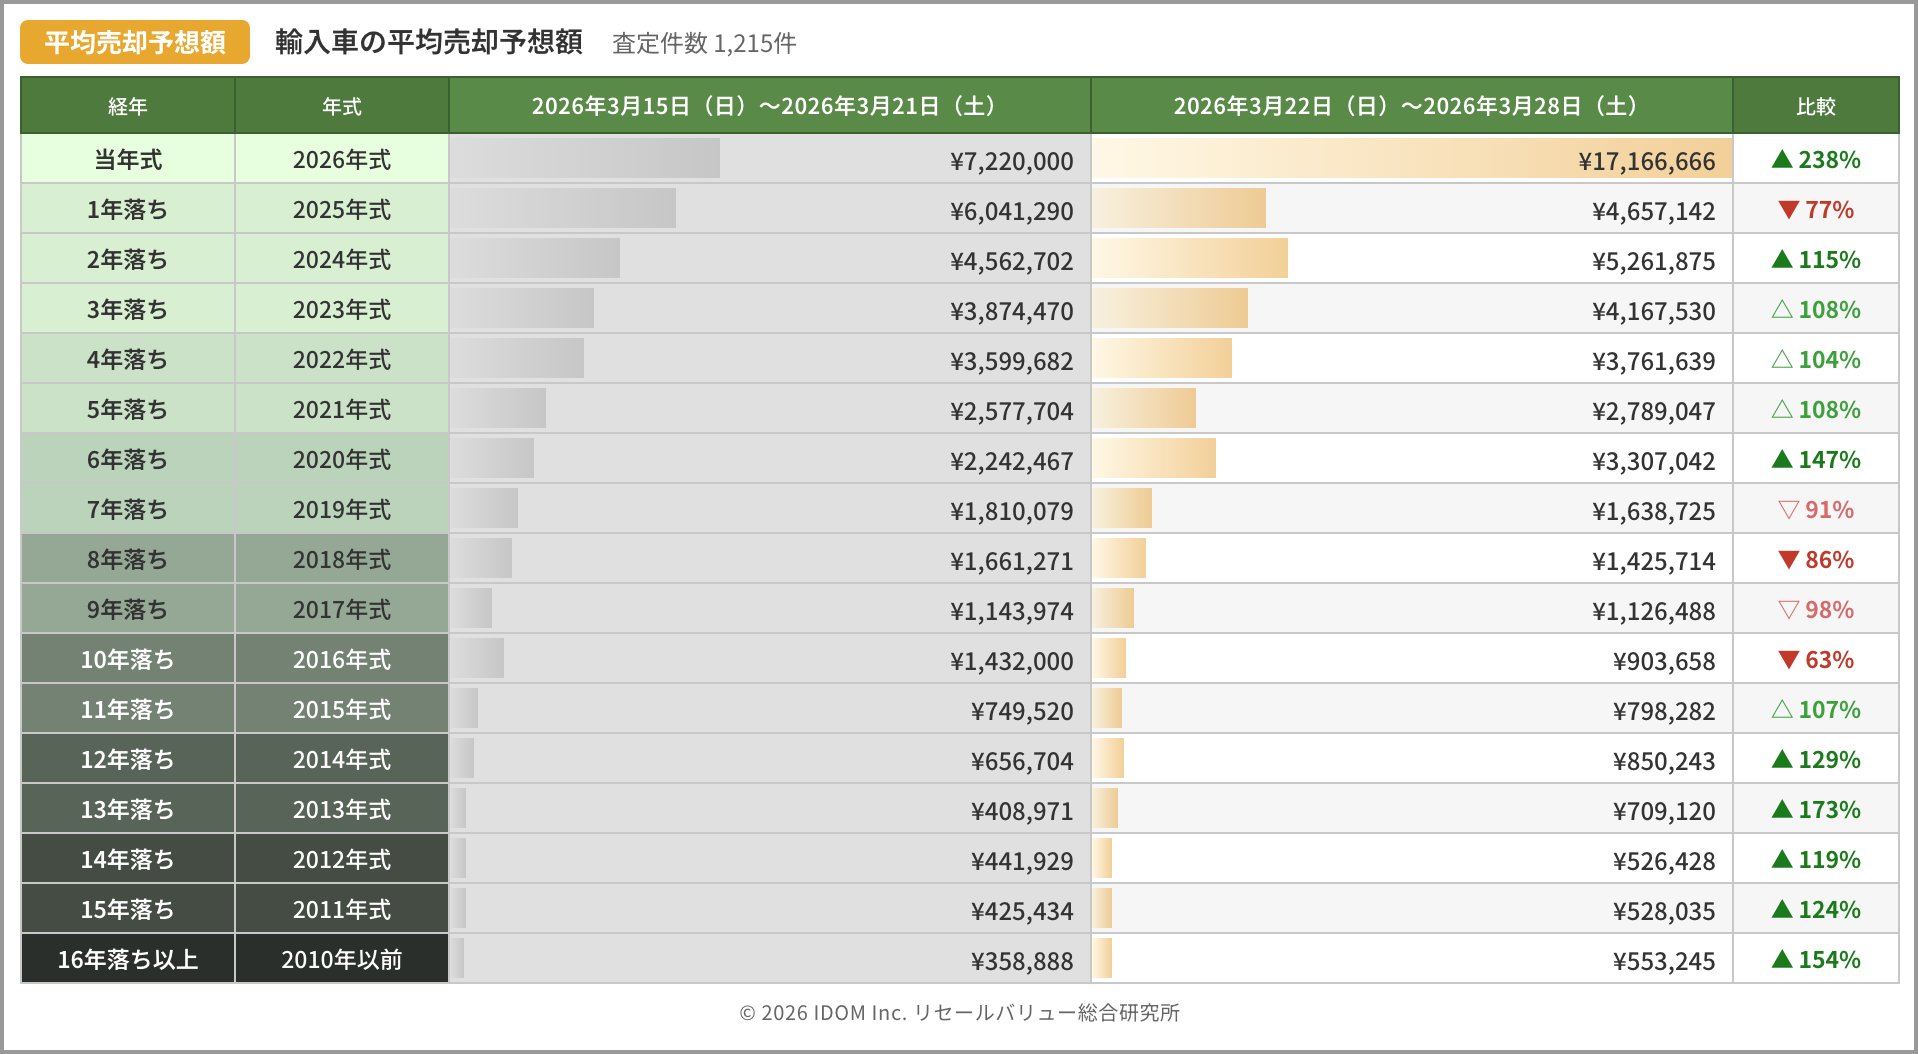Select the 16年落ち以上 row label
This screenshot has height=1054, width=1918.
128,960
